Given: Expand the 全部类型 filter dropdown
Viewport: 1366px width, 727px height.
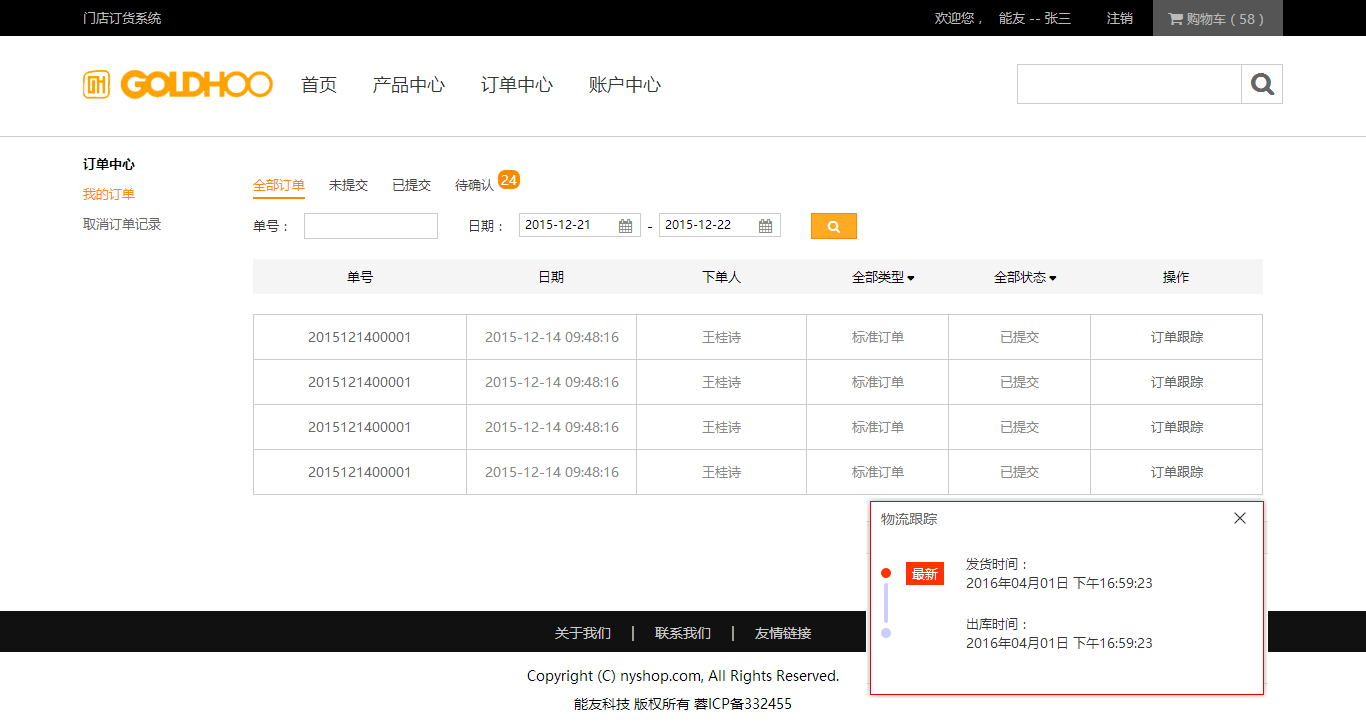Looking at the screenshot, I should click(883, 277).
